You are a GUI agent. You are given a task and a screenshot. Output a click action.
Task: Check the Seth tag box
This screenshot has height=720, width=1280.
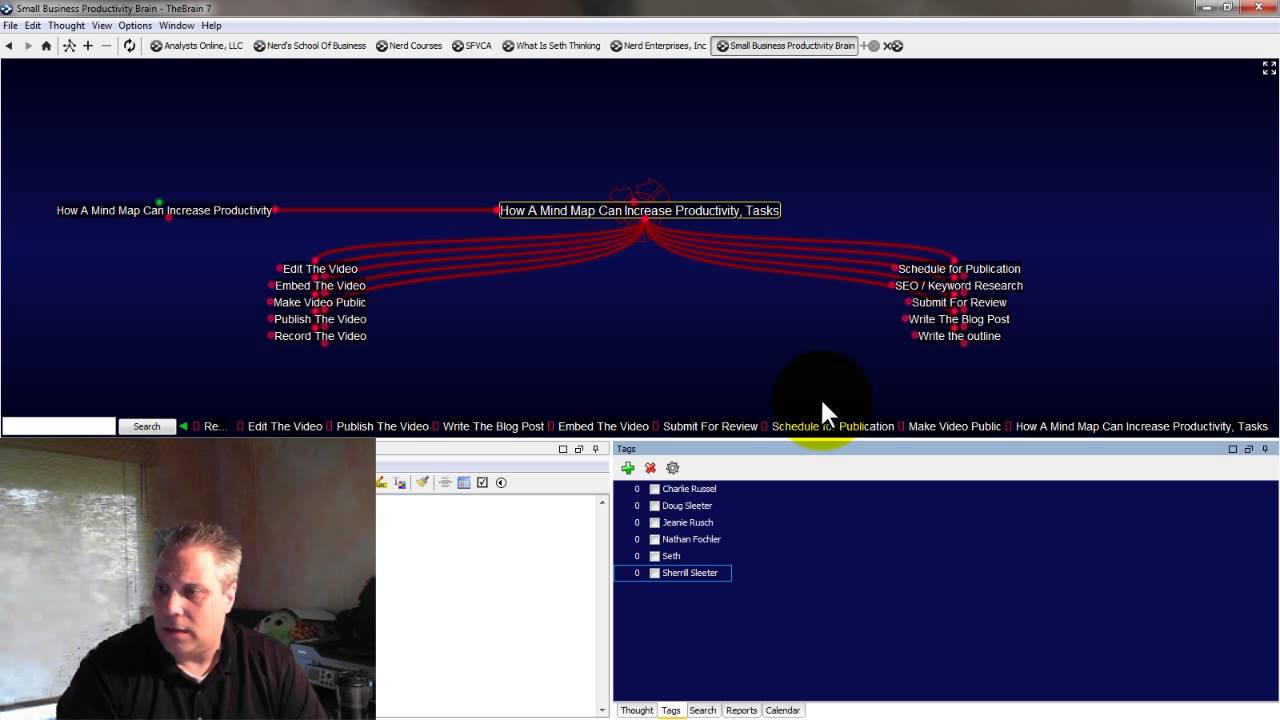click(x=655, y=556)
